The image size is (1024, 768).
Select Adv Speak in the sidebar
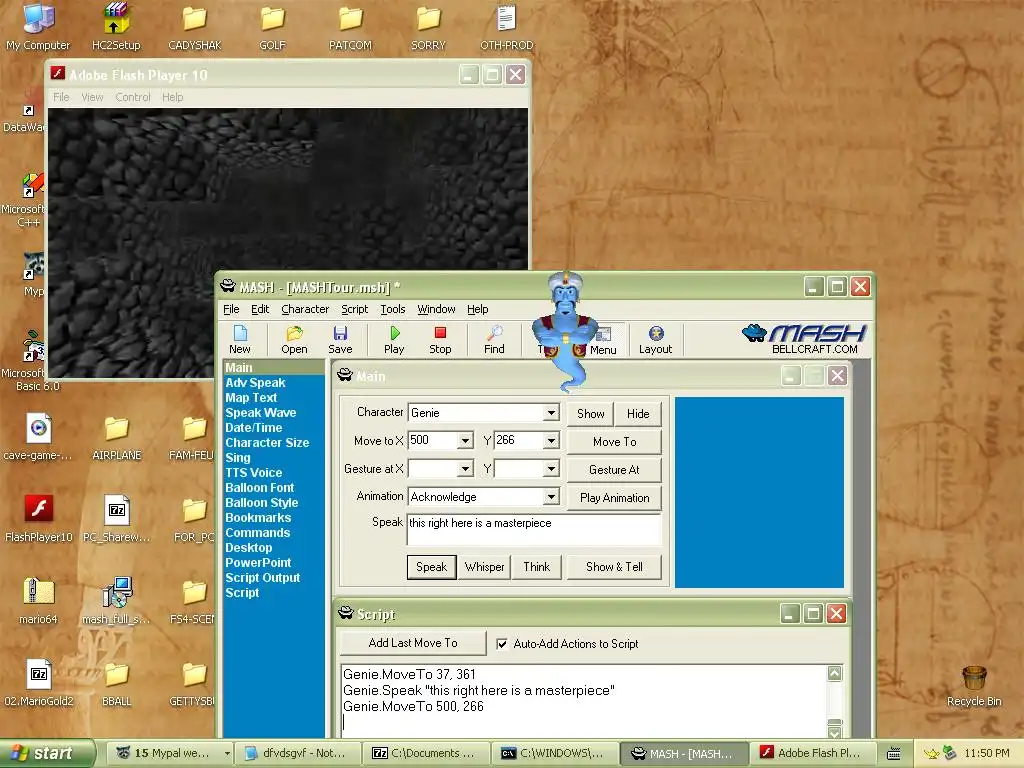point(255,383)
